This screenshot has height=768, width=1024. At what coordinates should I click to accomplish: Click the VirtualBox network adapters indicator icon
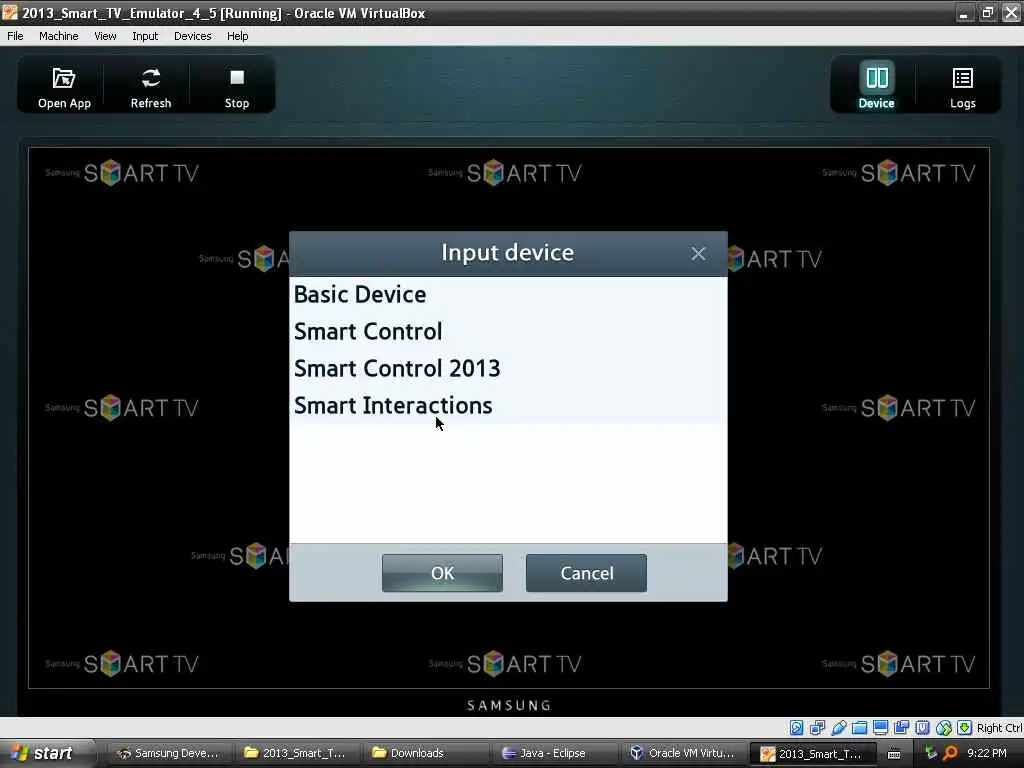(817, 728)
